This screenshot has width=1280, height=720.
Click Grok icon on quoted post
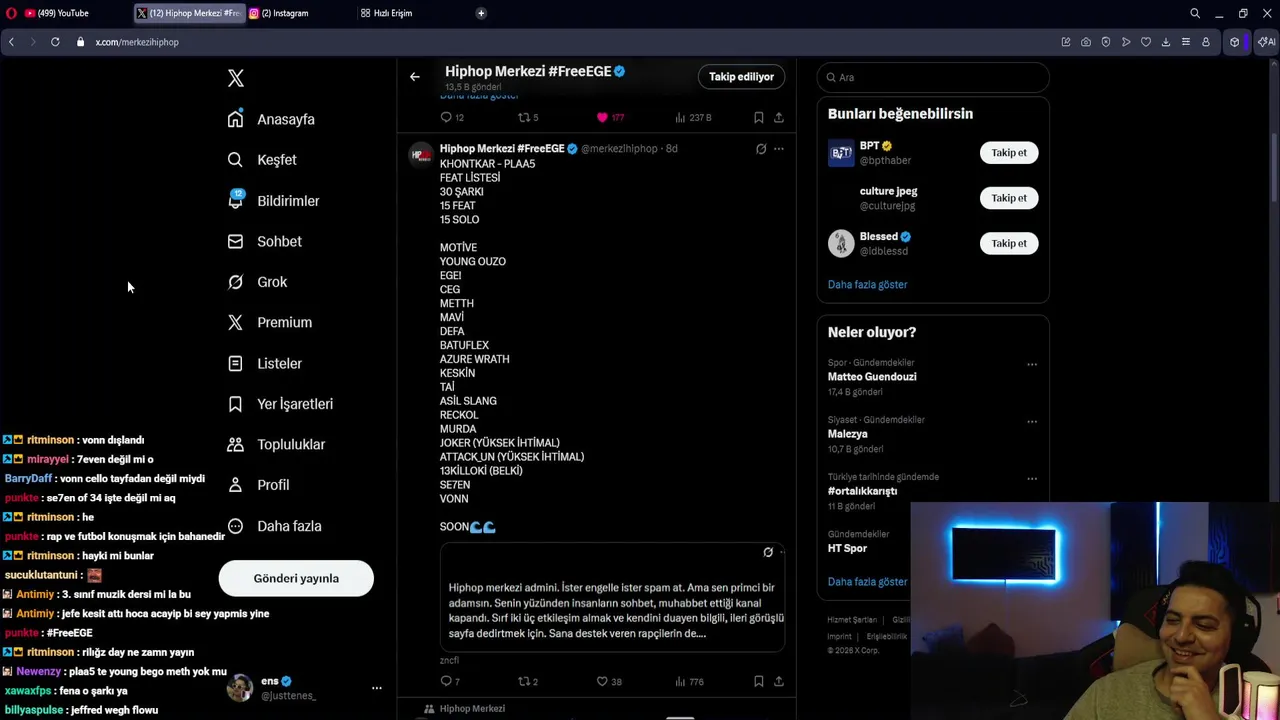point(768,552)
